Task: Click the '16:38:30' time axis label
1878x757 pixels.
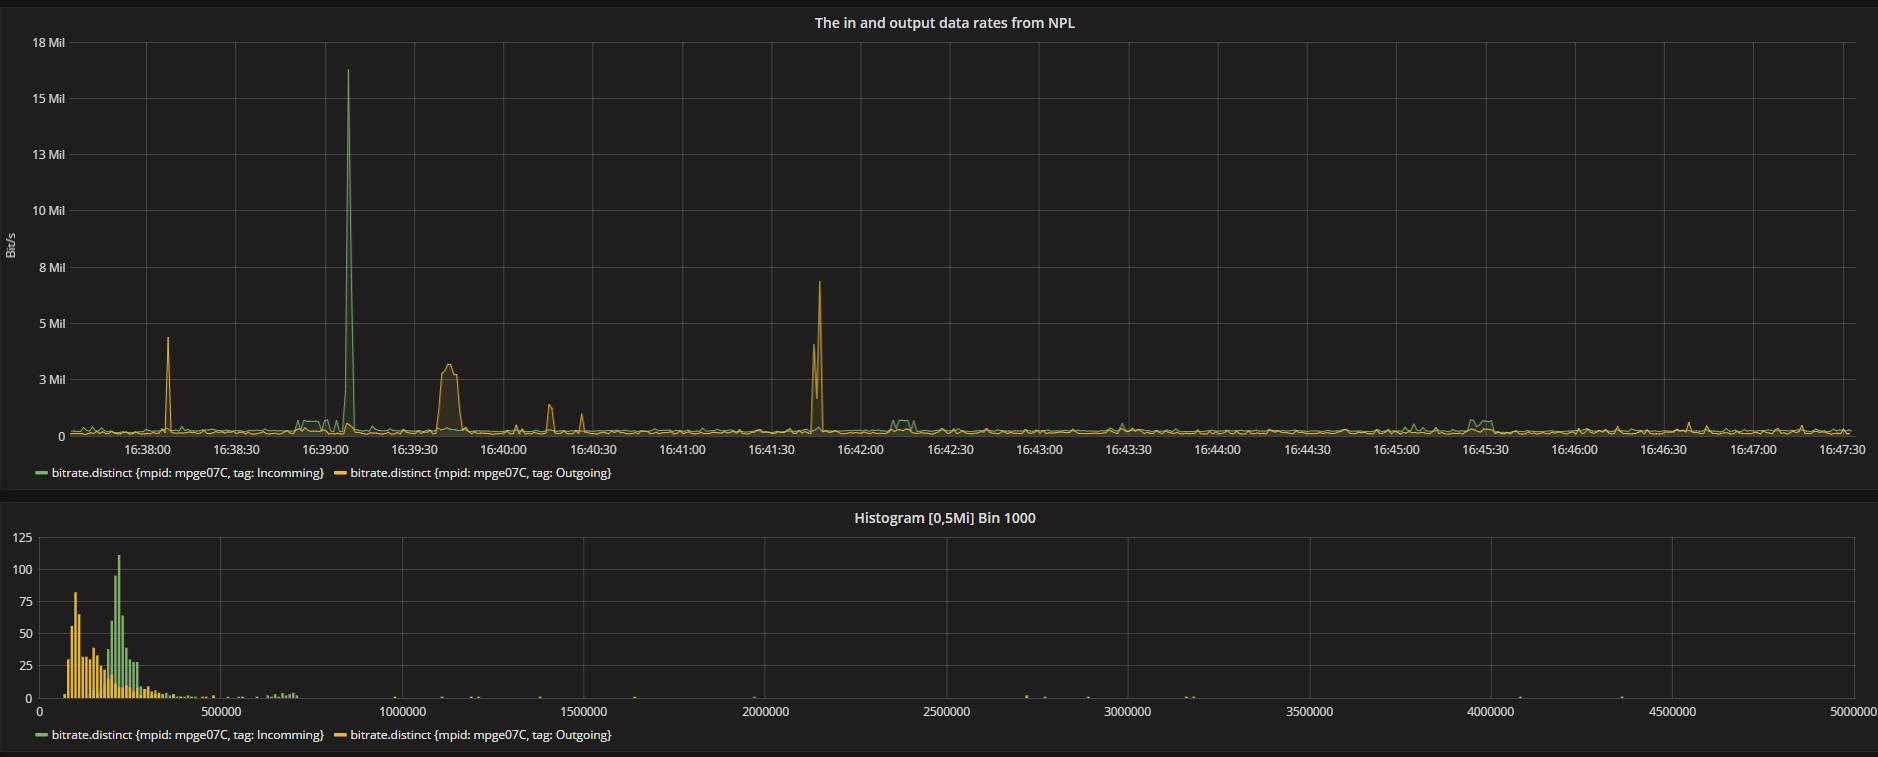Action: tap(236, 450)
